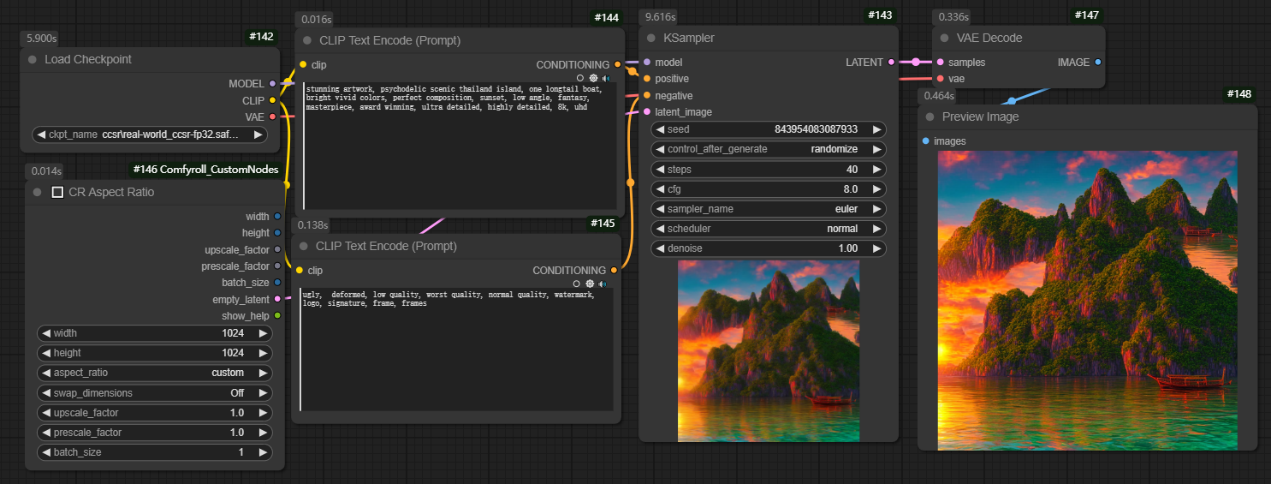Click the circle icon above the 'ugly, deformed' prompt
Viewport: 1271px width, 484px height.
click(x=577, y=283)
